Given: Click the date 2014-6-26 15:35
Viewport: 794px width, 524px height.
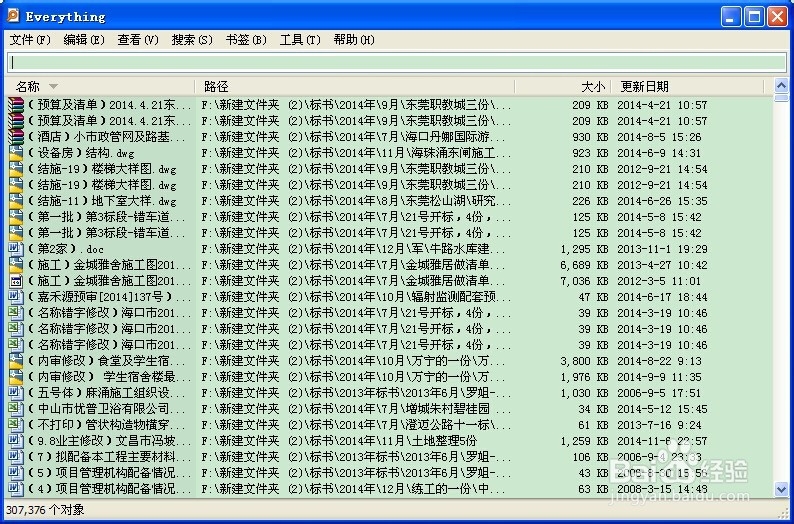Looking at the screenshot, I should pos(662,201).
